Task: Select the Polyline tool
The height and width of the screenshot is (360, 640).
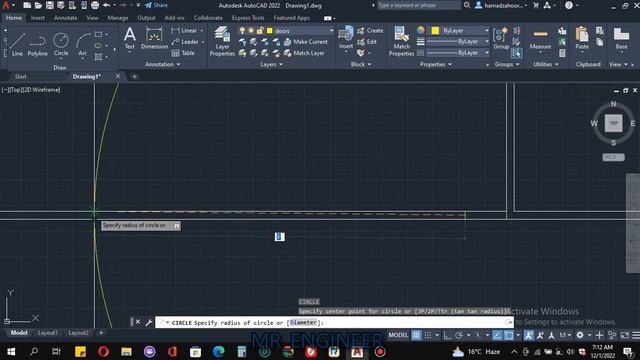Action: [37, 44]
